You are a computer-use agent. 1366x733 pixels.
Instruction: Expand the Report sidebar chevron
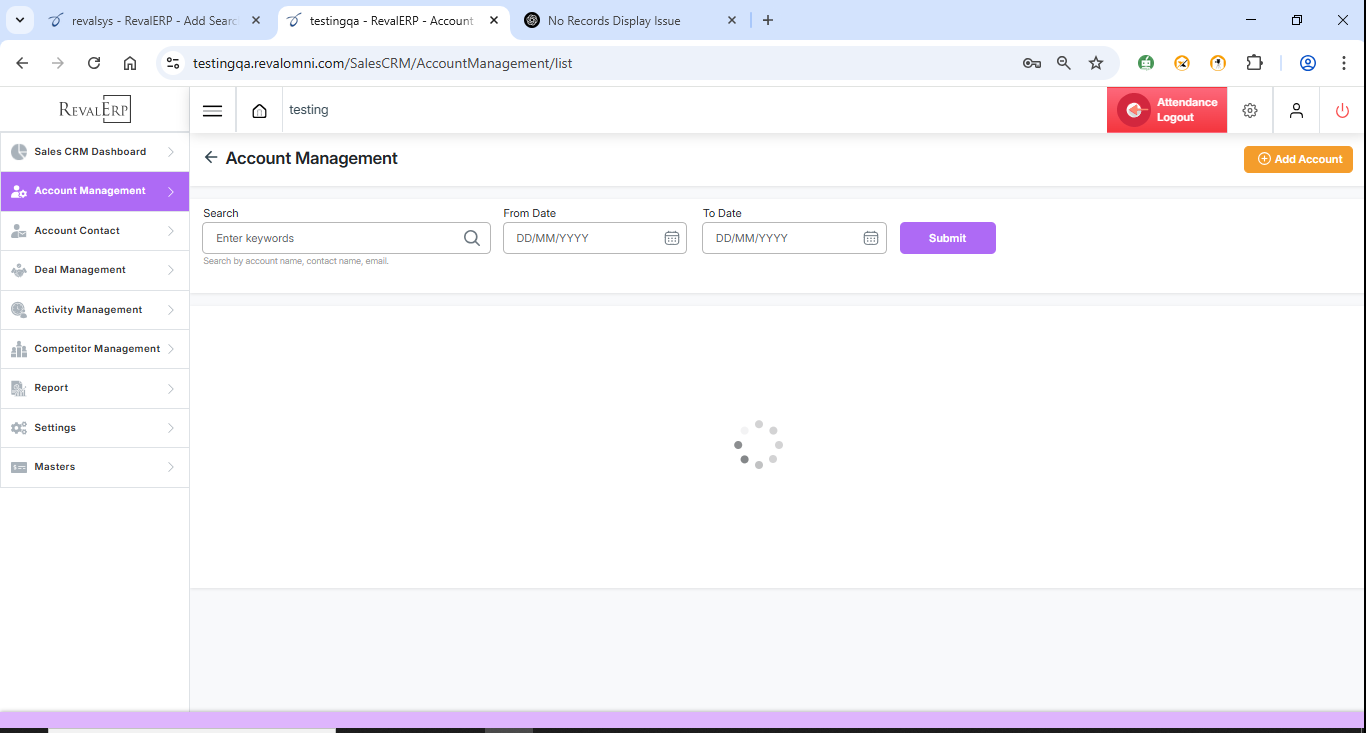171,388
